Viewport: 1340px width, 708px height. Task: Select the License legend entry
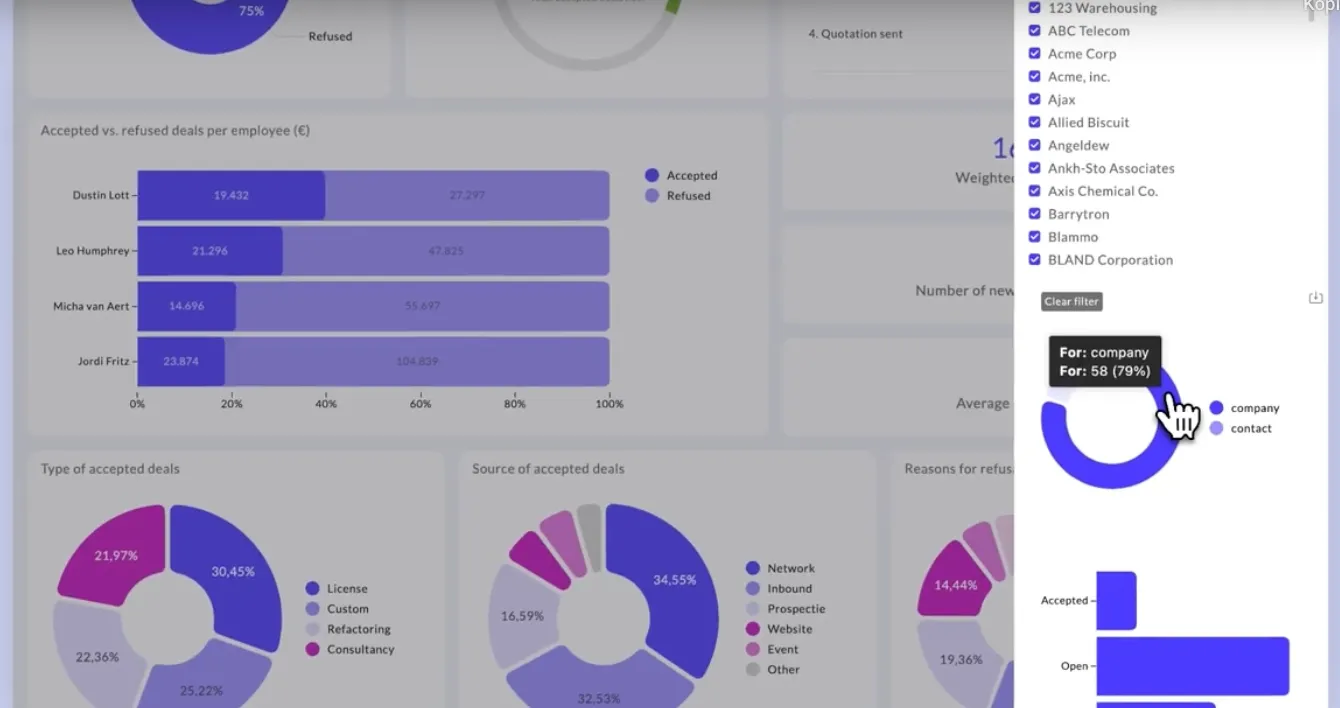[x=336, y=589]
